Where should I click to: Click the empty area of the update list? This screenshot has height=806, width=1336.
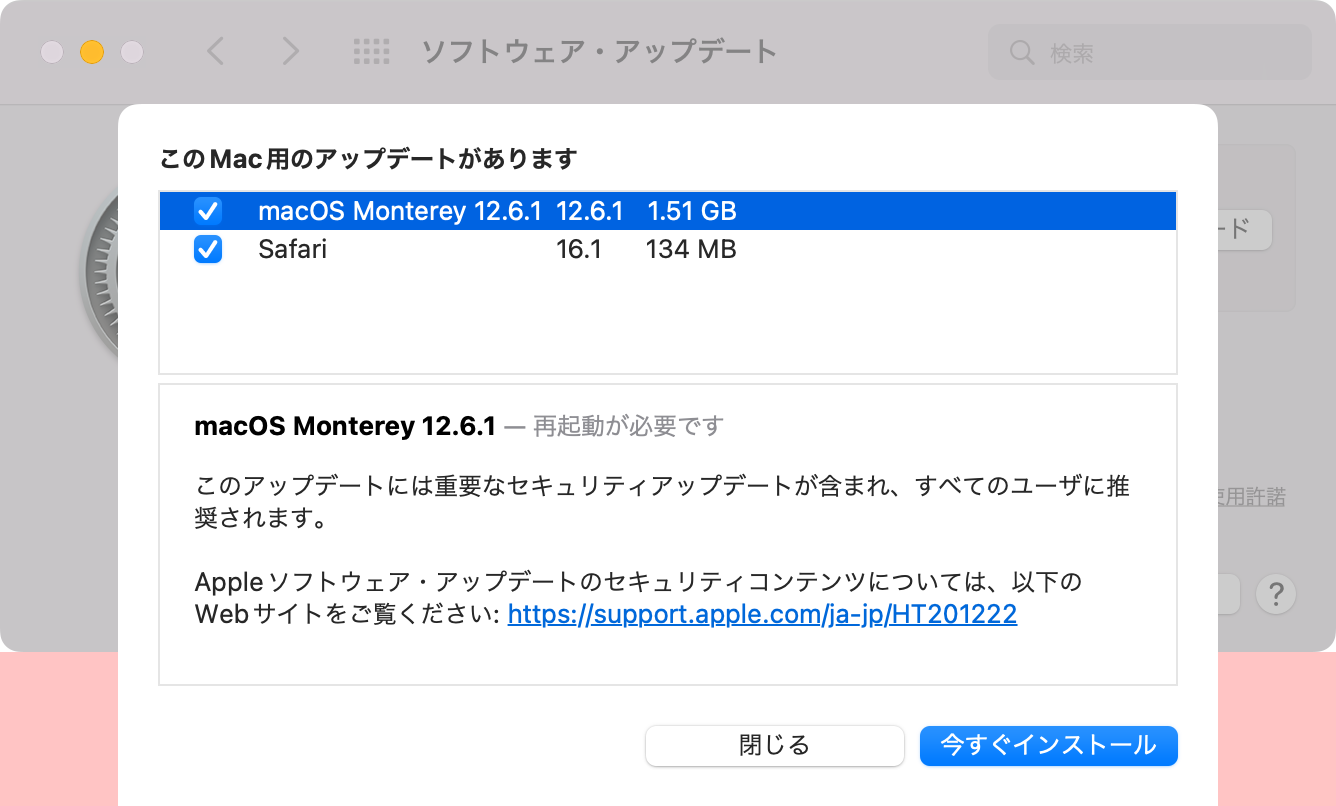(668, 320)
